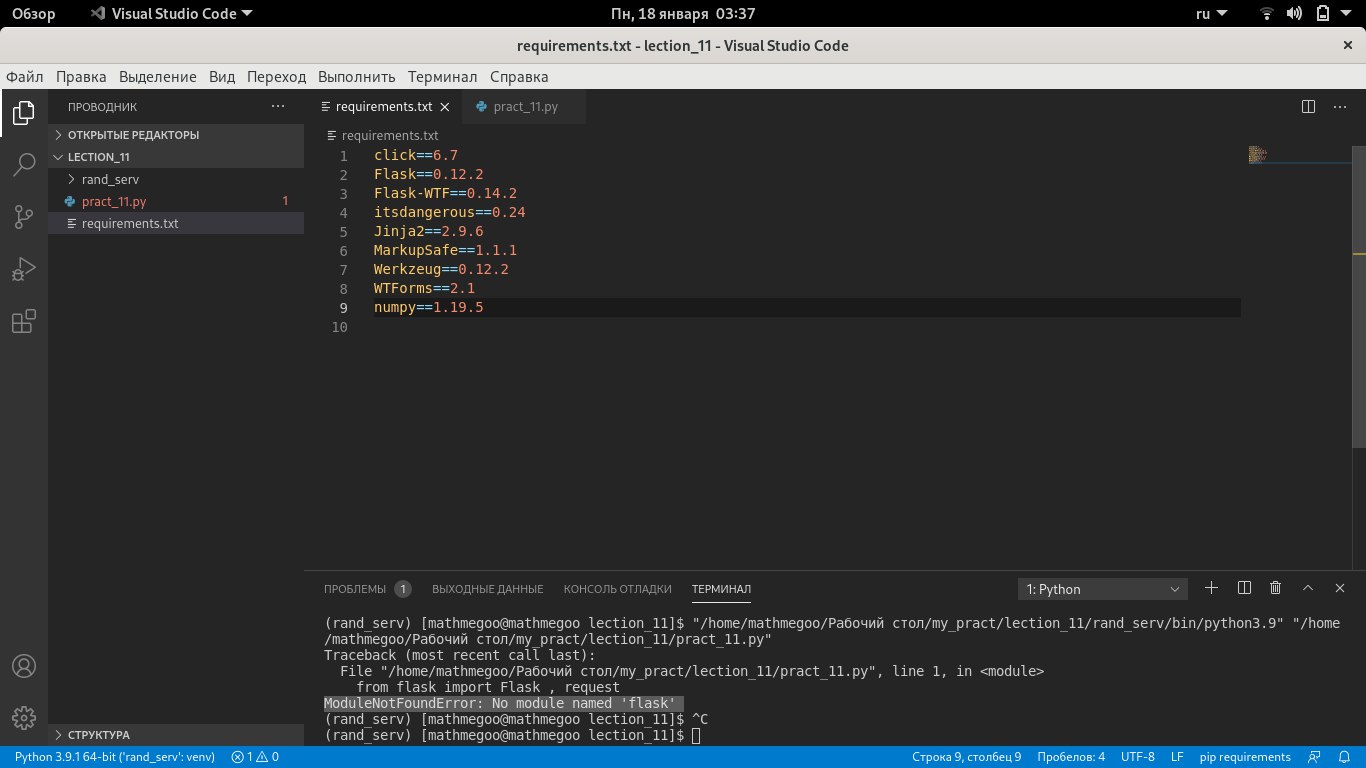Split the terminal panel
The image size is (1366, 768).
click(1244, 588)
